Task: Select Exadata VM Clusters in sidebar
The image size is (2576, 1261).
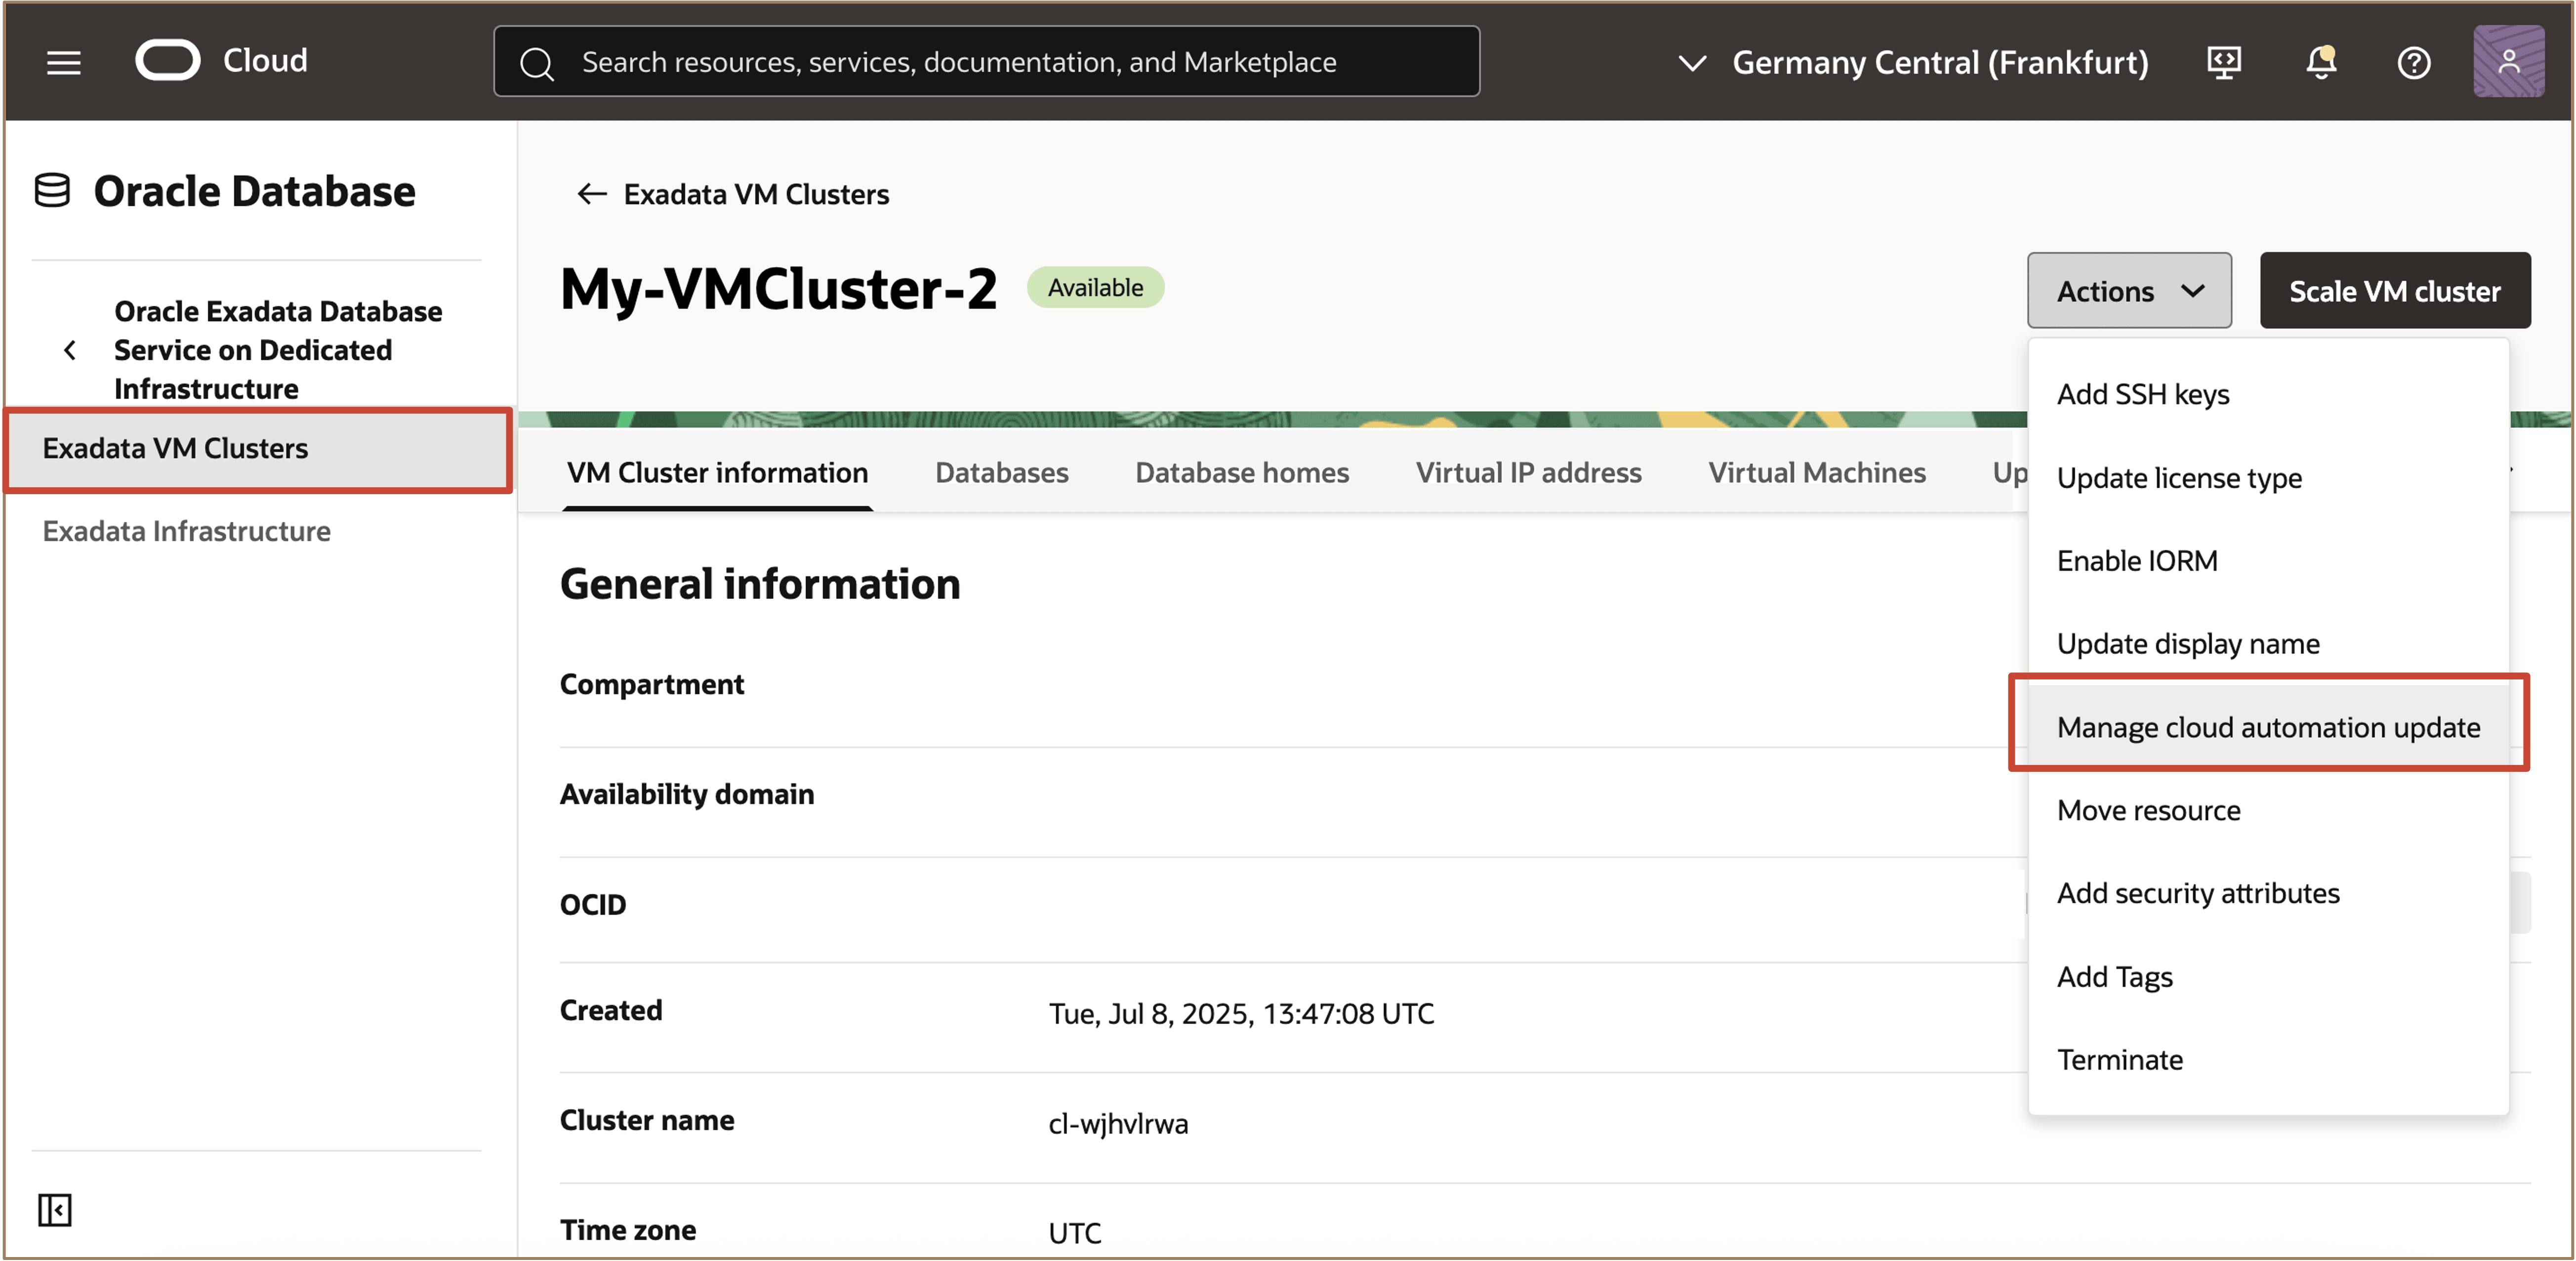Action: (258, 448)
